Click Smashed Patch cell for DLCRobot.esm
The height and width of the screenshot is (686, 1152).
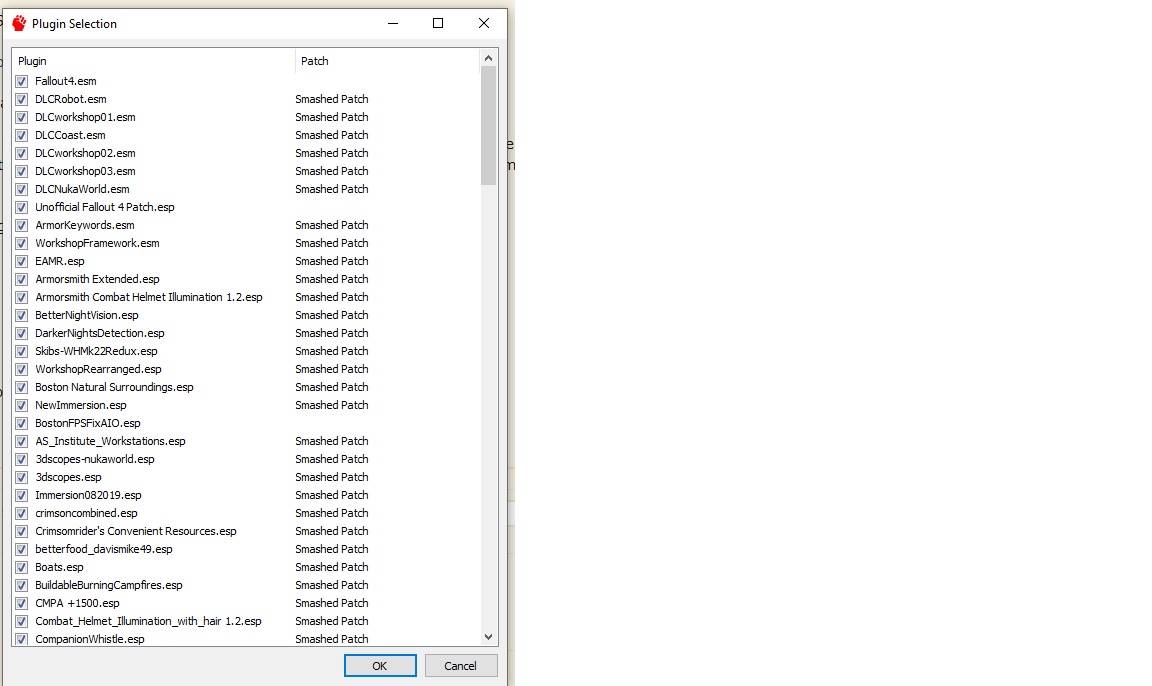pyautogui.click(x=332, y=99)
